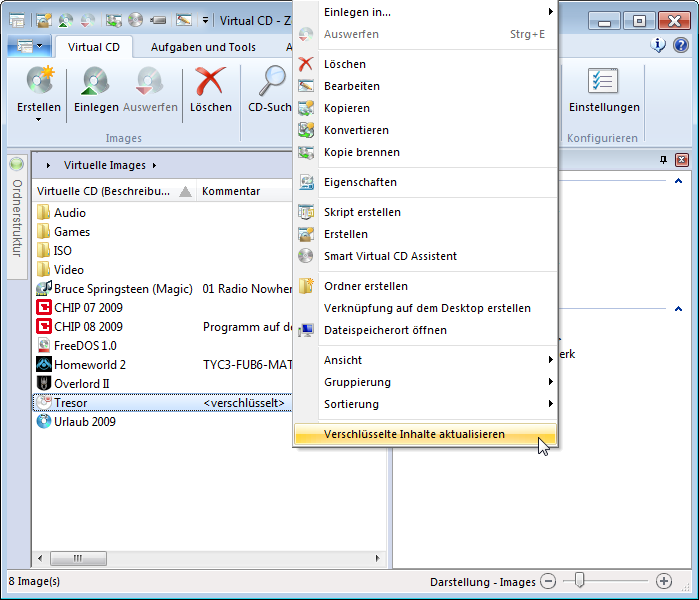Collapse the lower section chevron in right panel

tap(678, 308)
